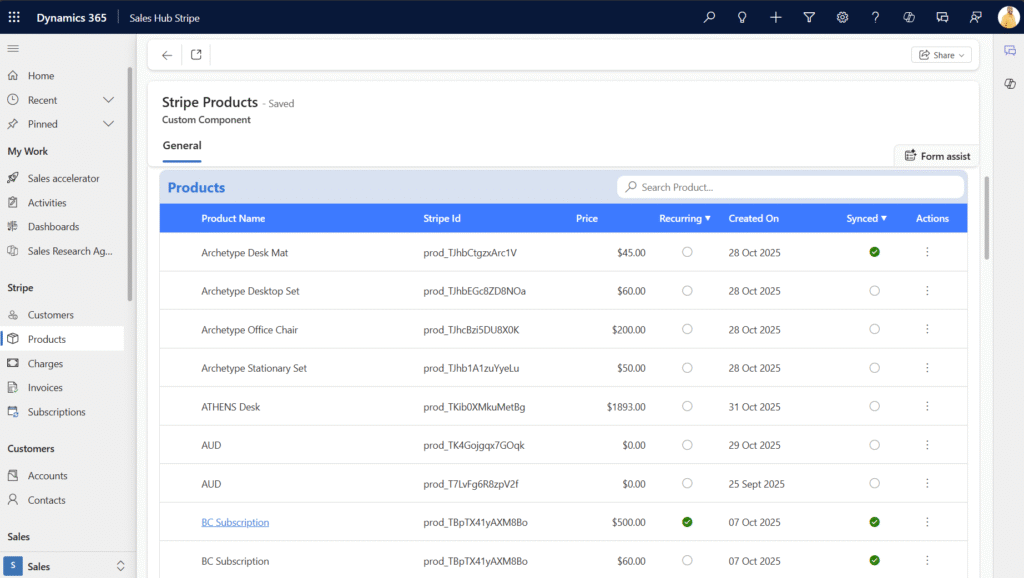1024x578 pixels.
Task: Click the green Synced checkmark for BC Subscription
Action: click(874, 521)
